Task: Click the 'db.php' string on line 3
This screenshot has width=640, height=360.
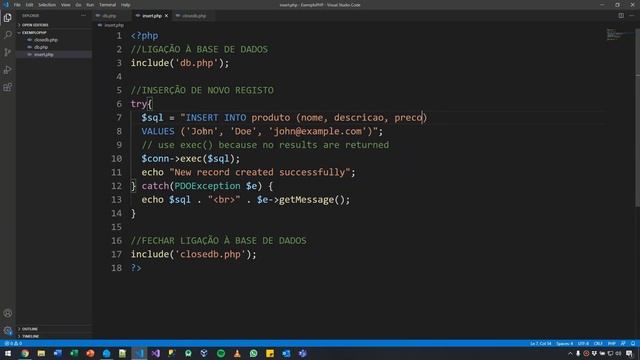Action: point(197,63)
